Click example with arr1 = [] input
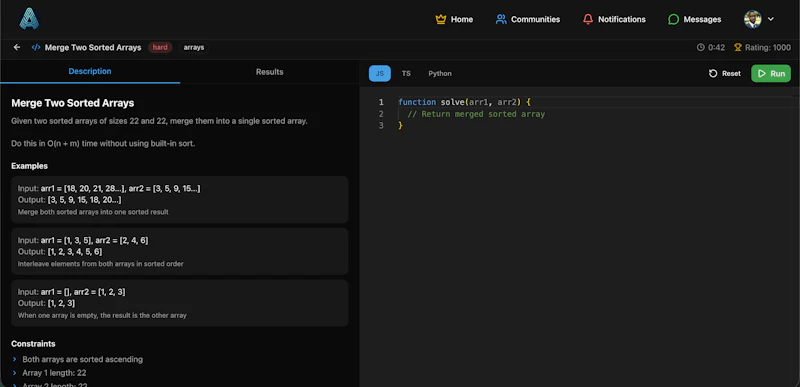Viewport: 800px width, 387px height. [180, 303]
